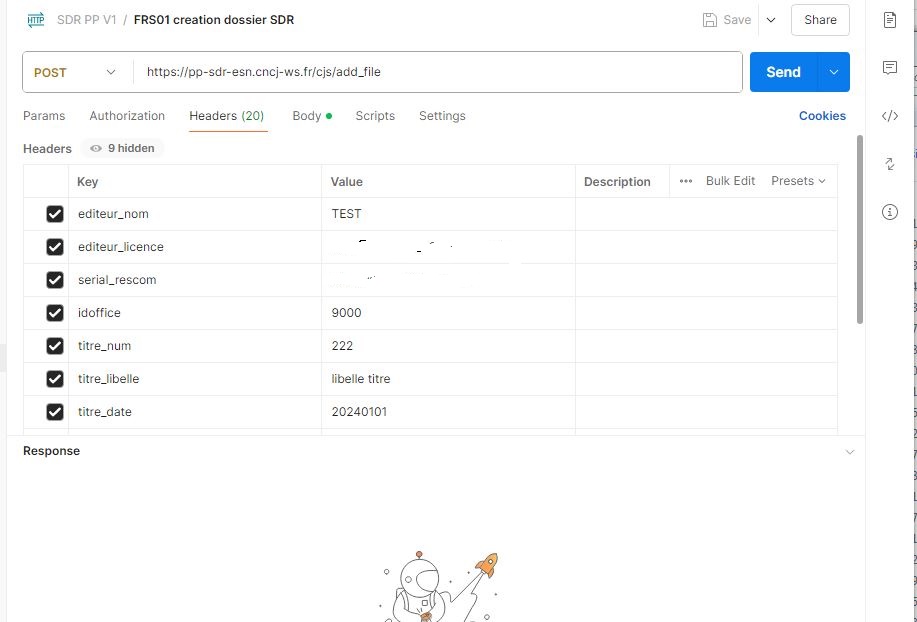This screenshot has width=917, height=622.
Task: Open the Cookies link
Action: pos(822,116)
